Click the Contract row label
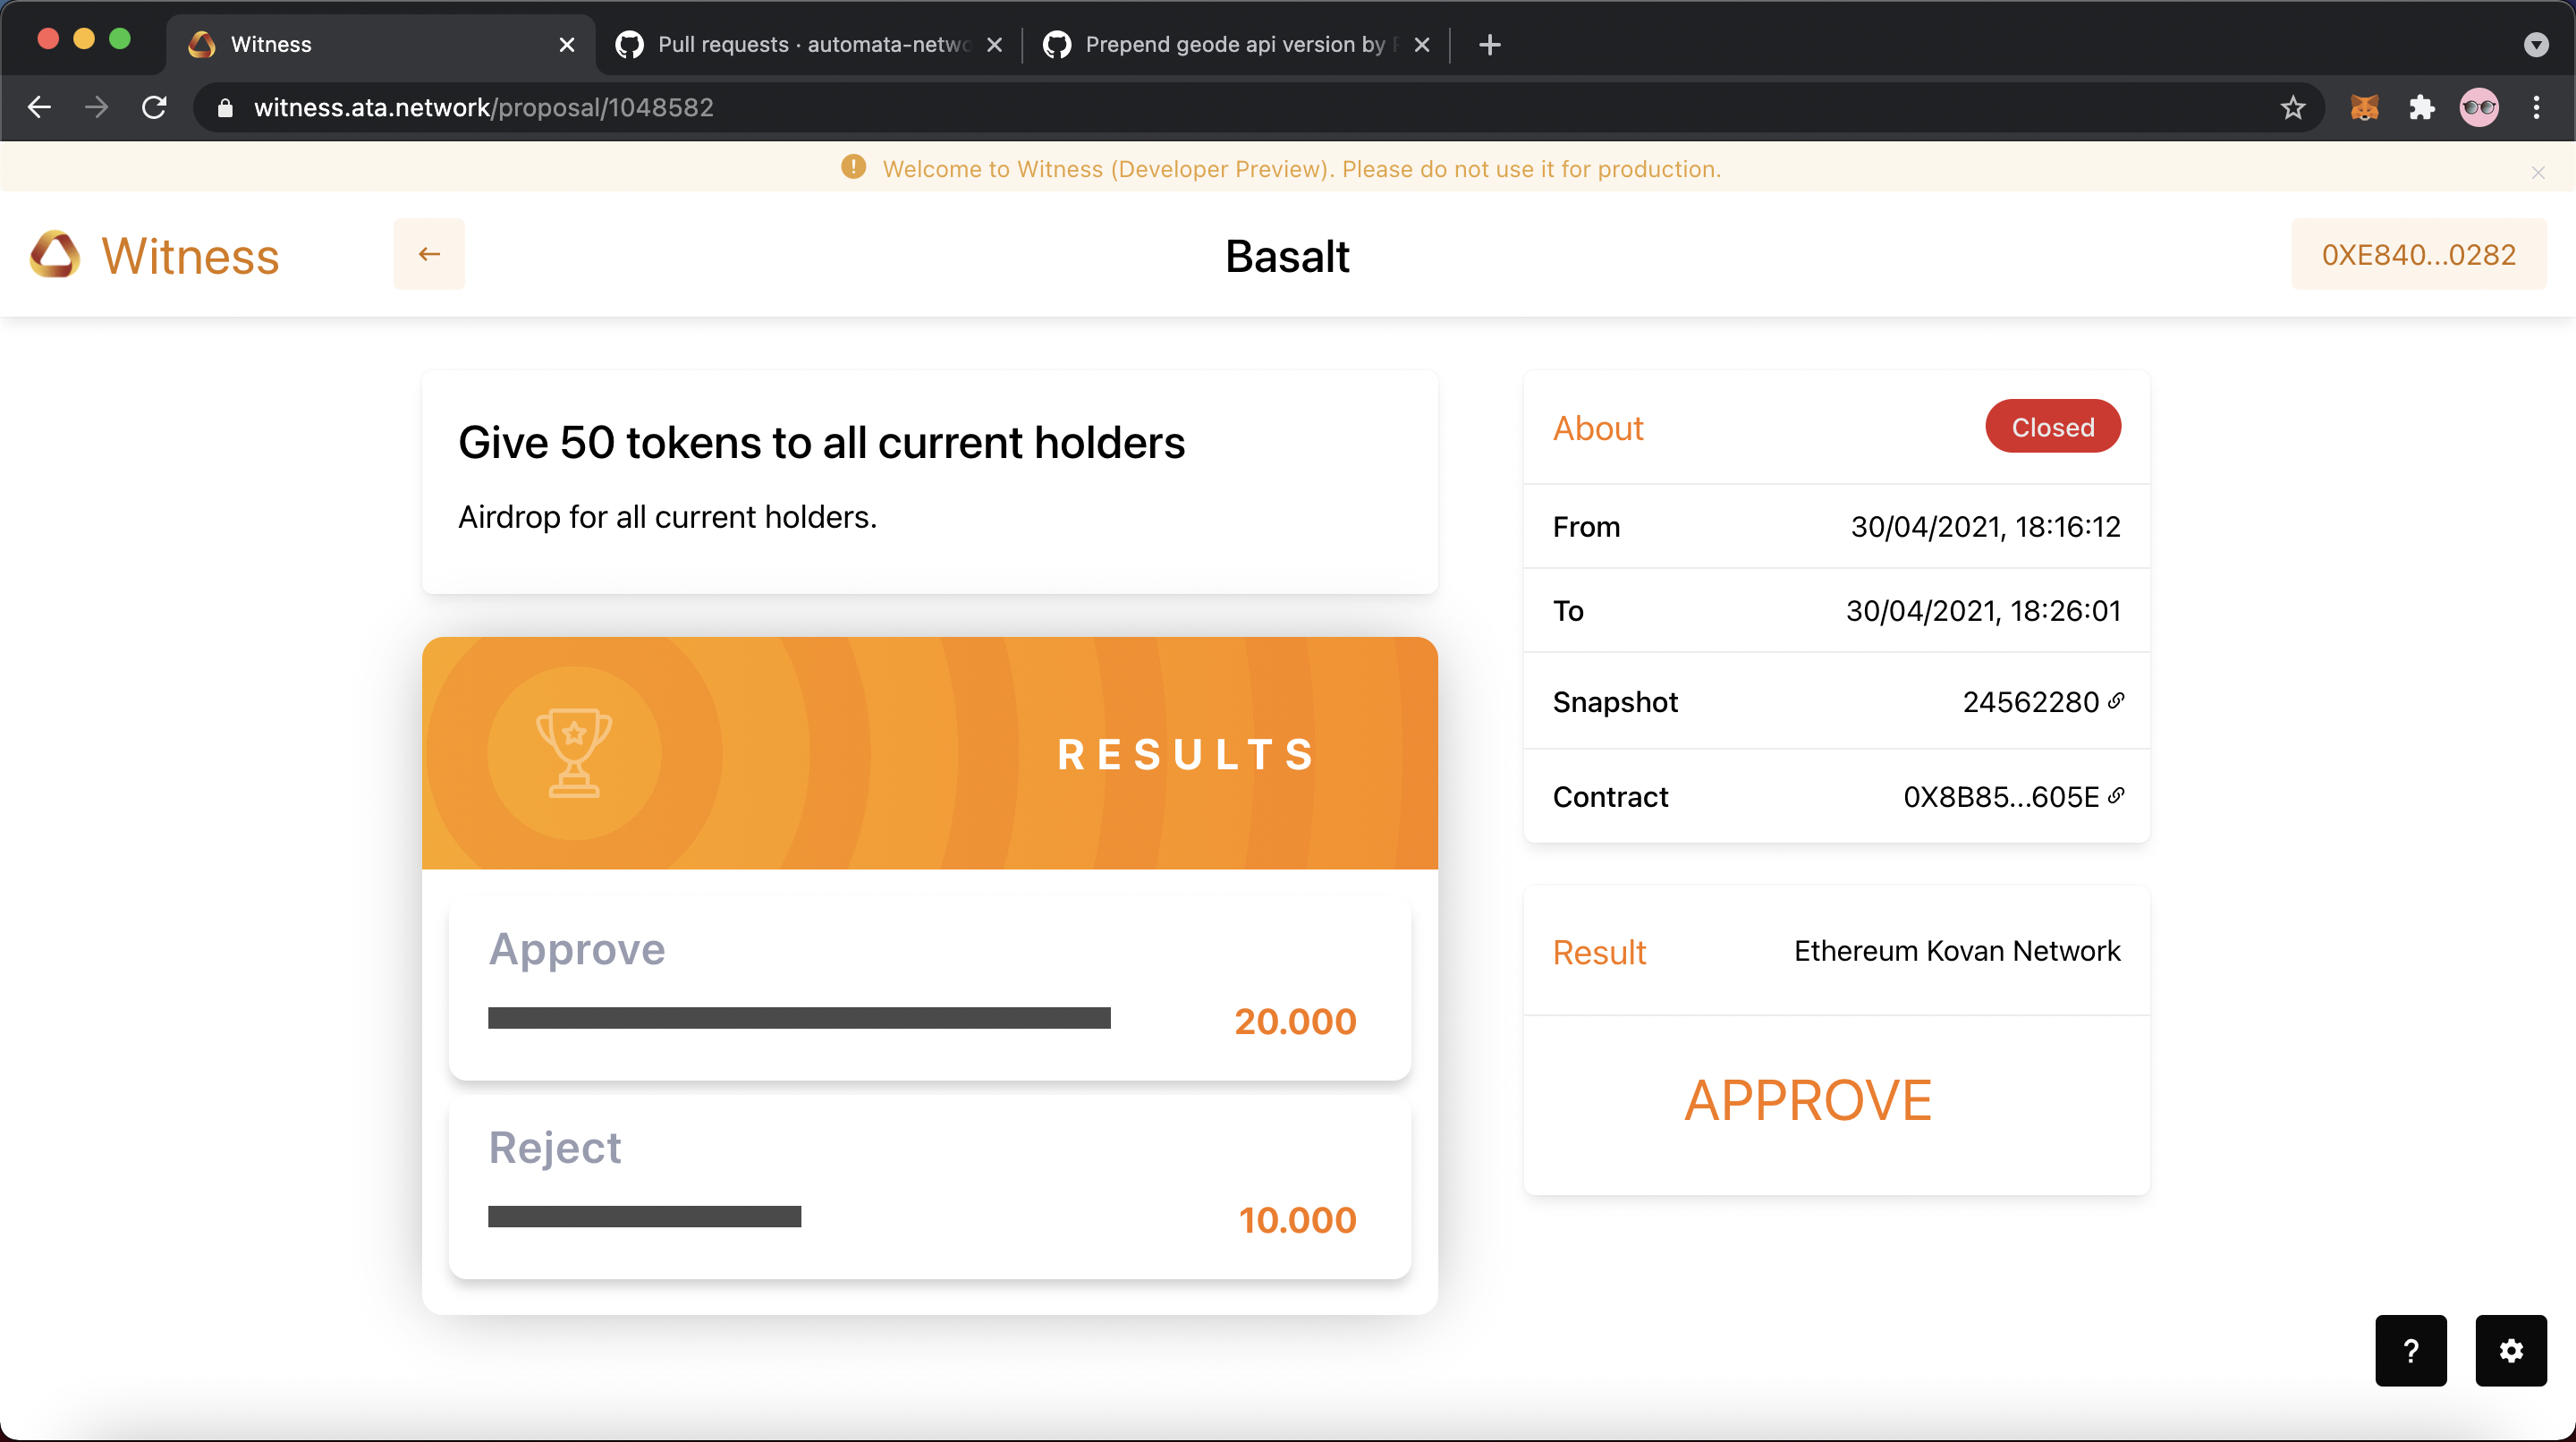Screen dimensions: 2576x1442 pos(1610,797)
